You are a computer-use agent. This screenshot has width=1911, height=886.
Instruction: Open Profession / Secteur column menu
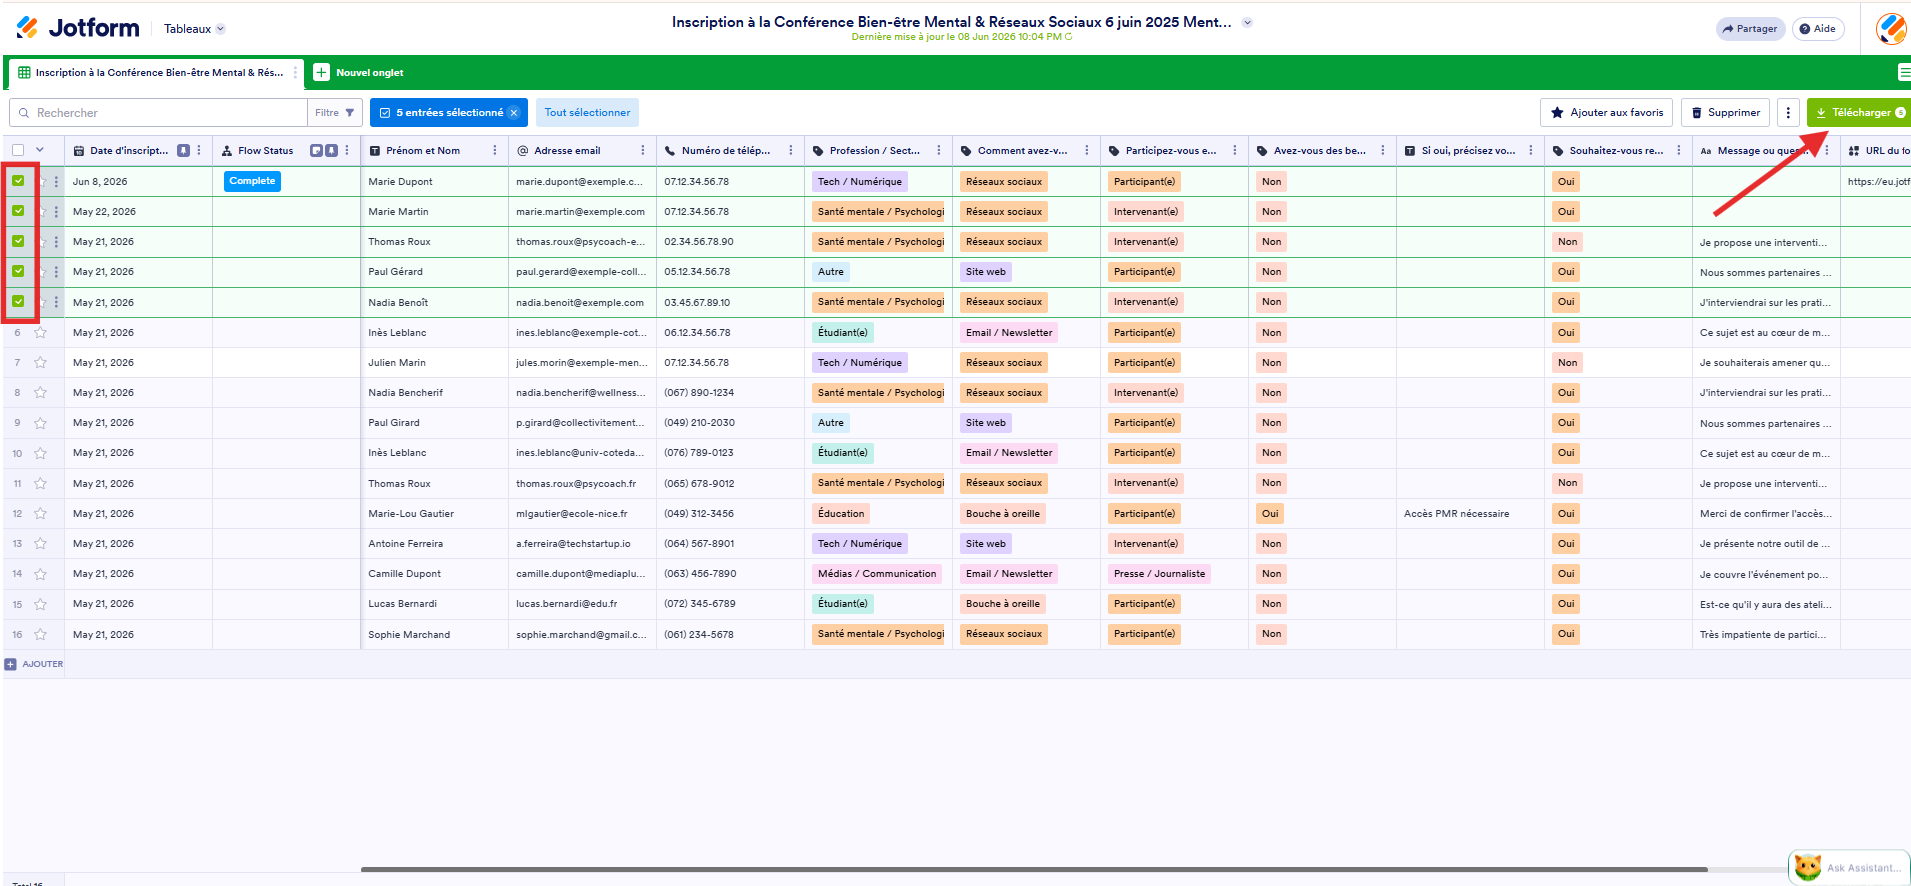[x=939, y=151]
